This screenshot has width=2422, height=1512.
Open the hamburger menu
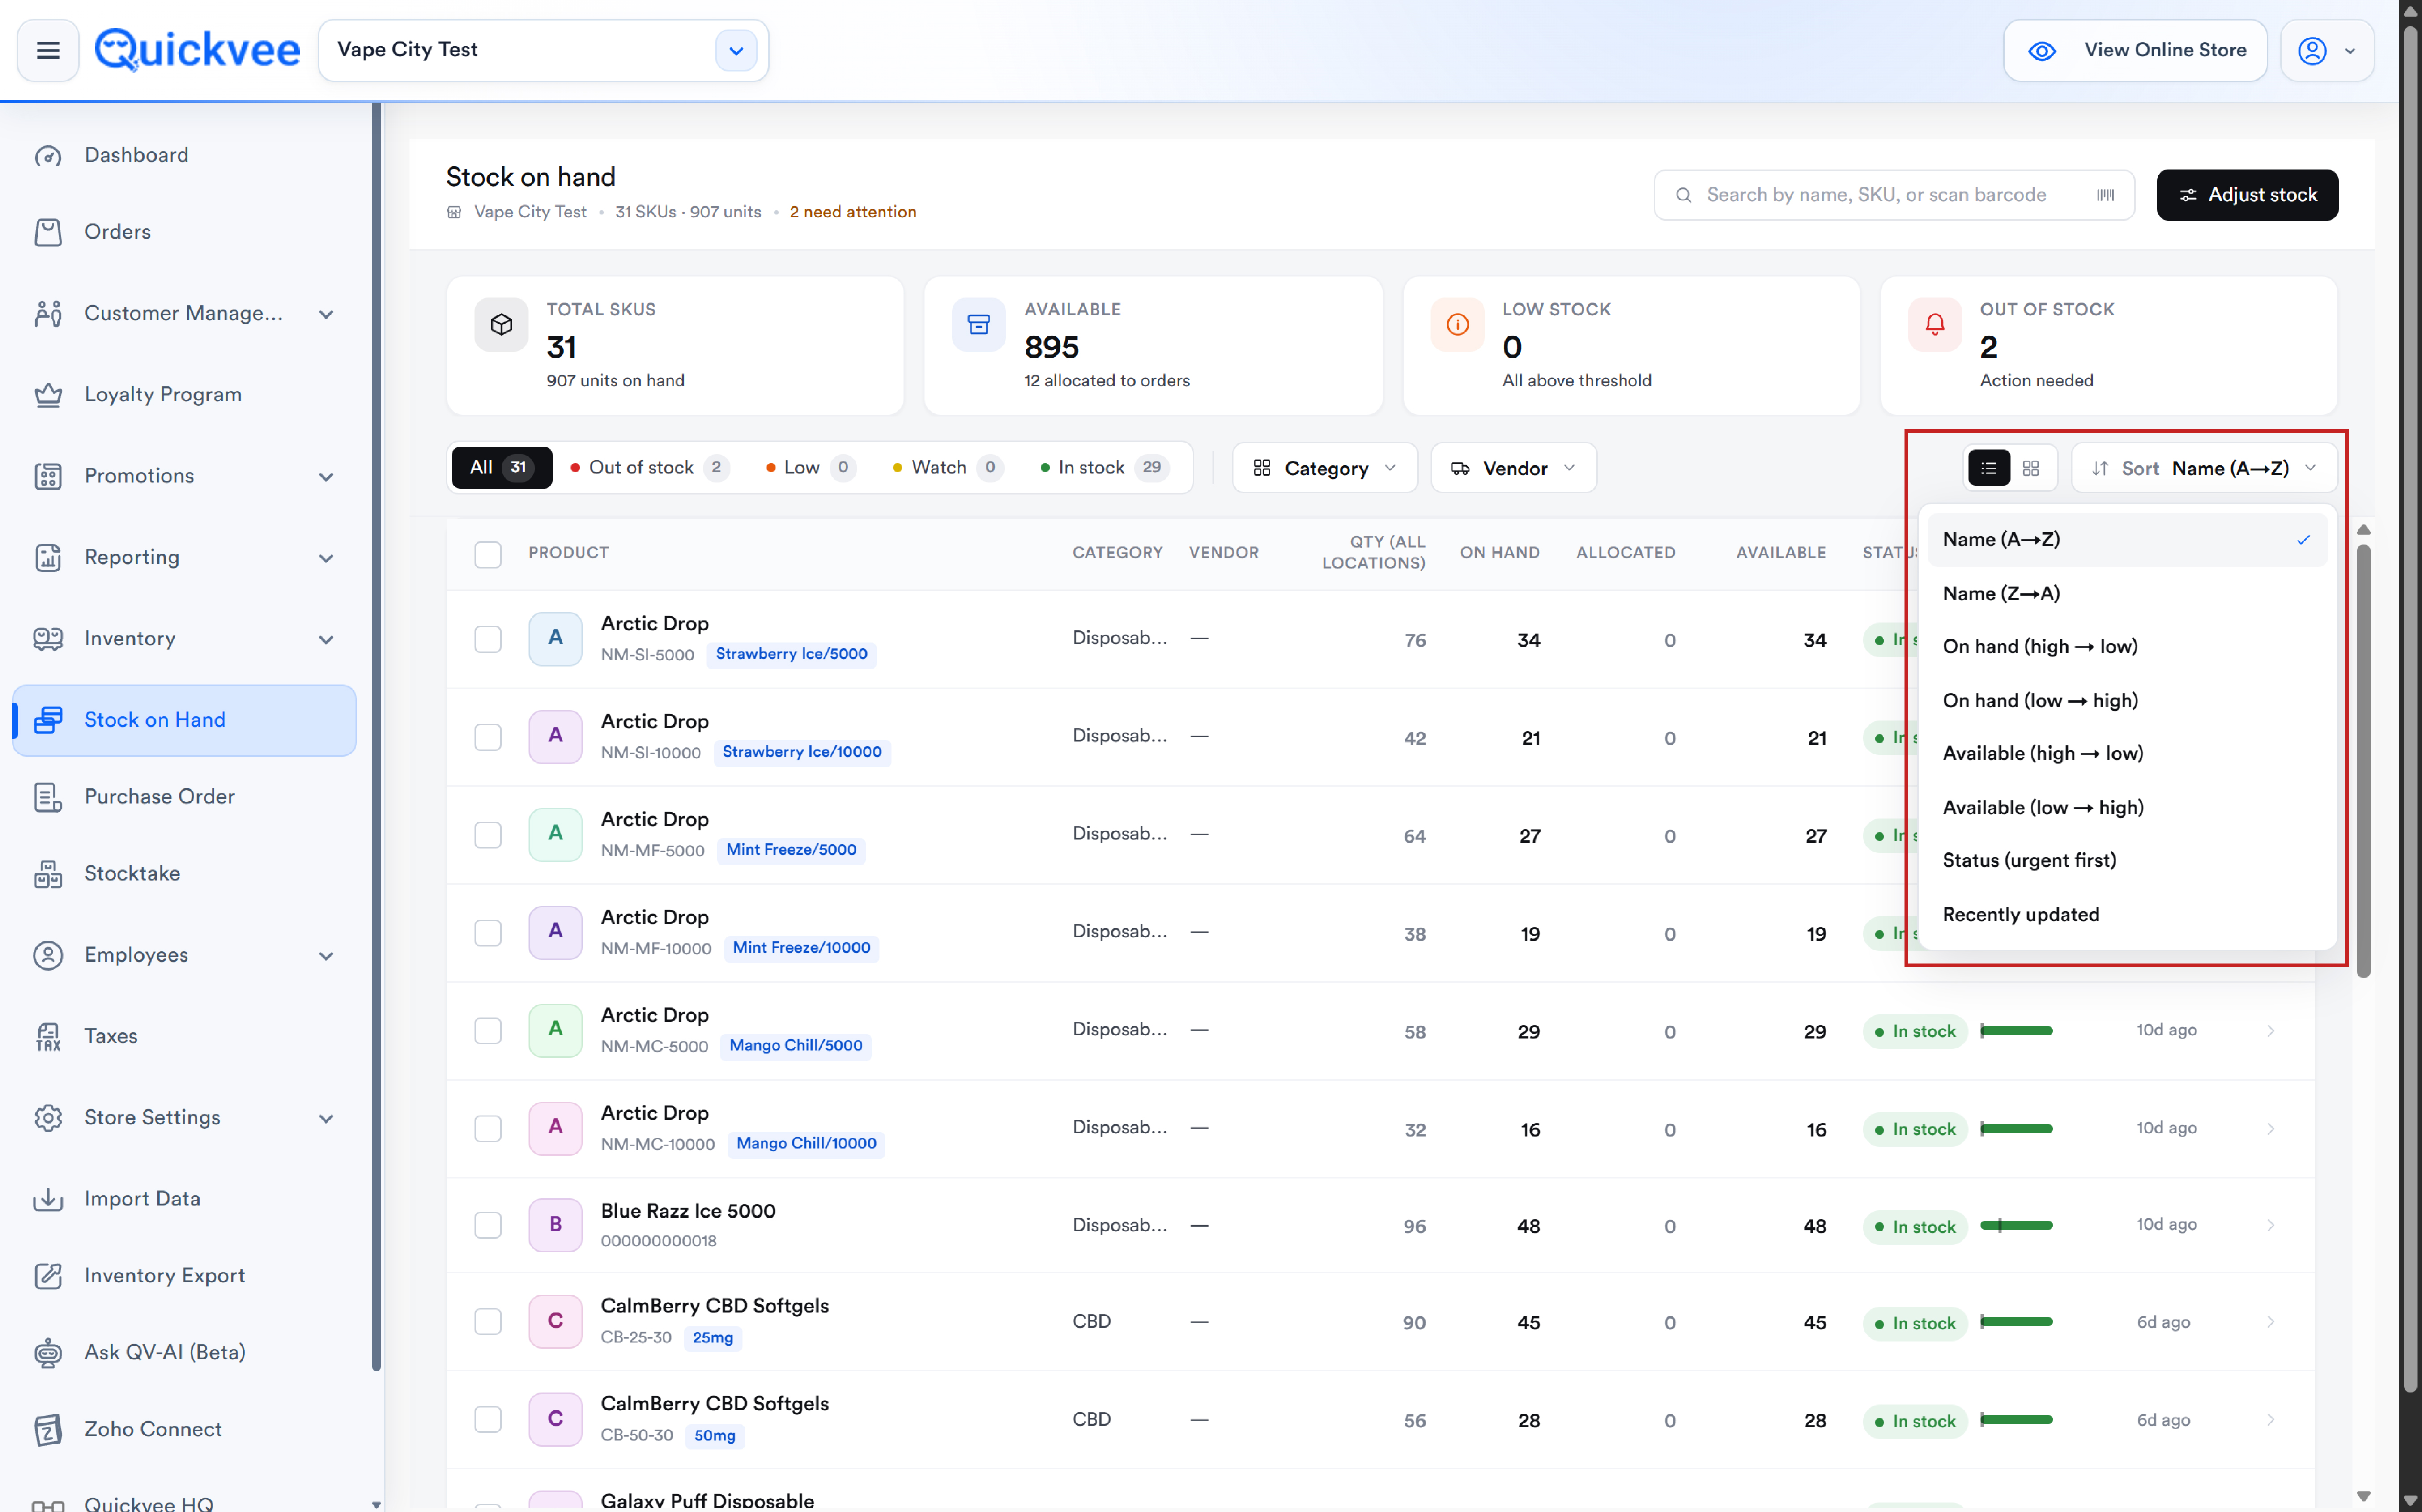pos(48,50)
